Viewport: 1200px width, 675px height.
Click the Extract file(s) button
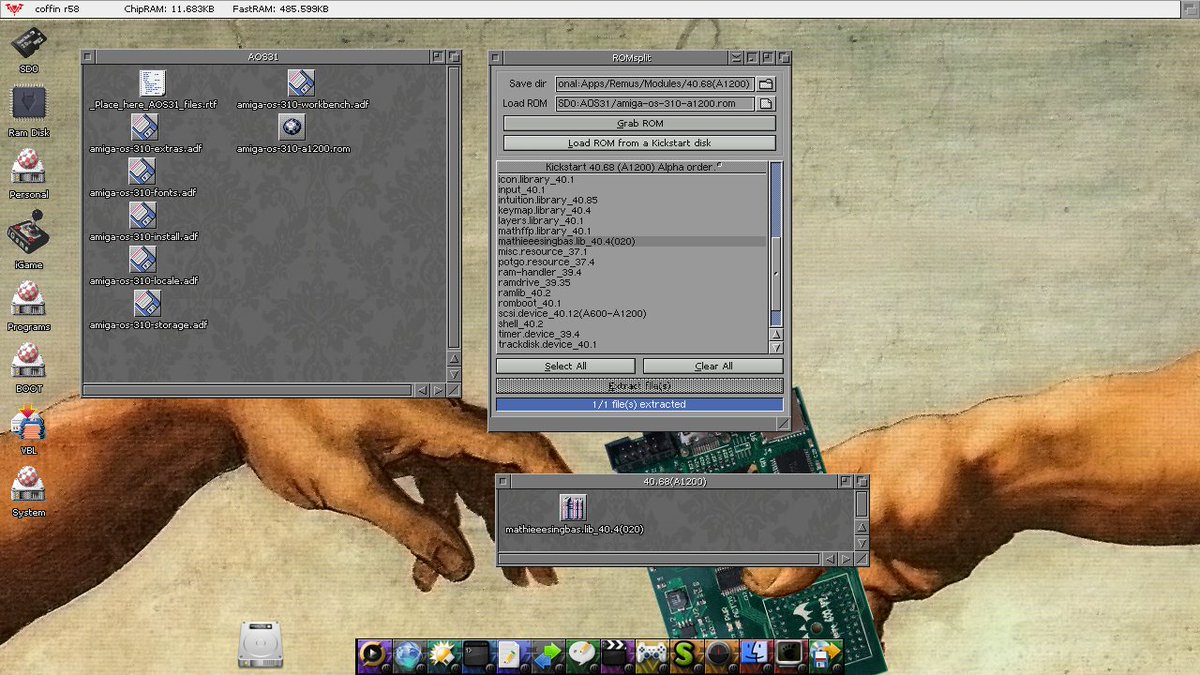[639, 385]
